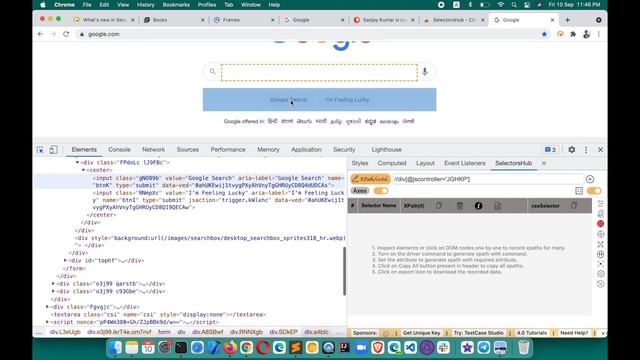
Task: Click the Elements panel vertical scrollbar
Action: click(344, 271)
